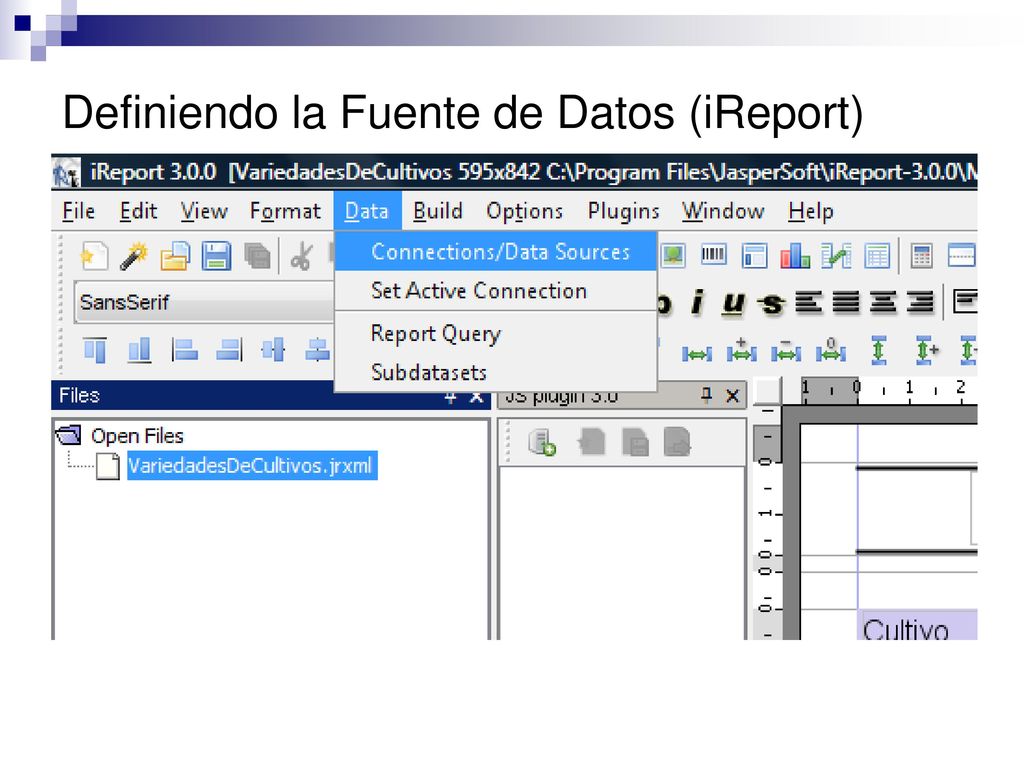
Task: Save the report with the floppy disk icon
Action: pos(216,256)
